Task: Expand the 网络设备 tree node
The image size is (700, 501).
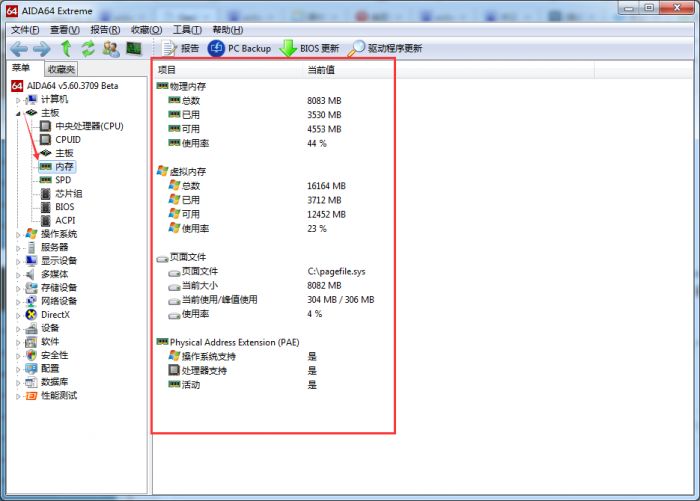Action: 18,301
